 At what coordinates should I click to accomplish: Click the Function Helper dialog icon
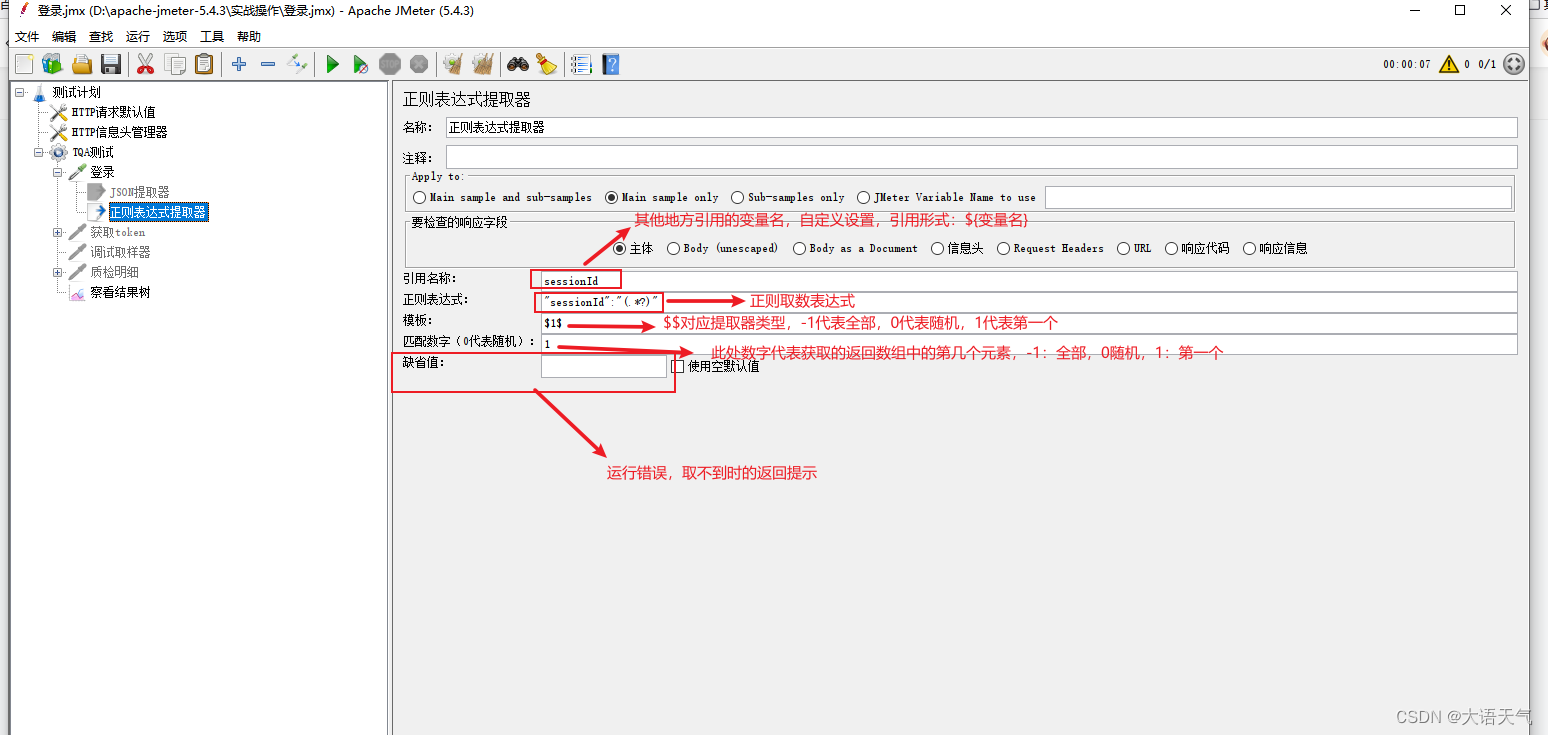point(581,64)
